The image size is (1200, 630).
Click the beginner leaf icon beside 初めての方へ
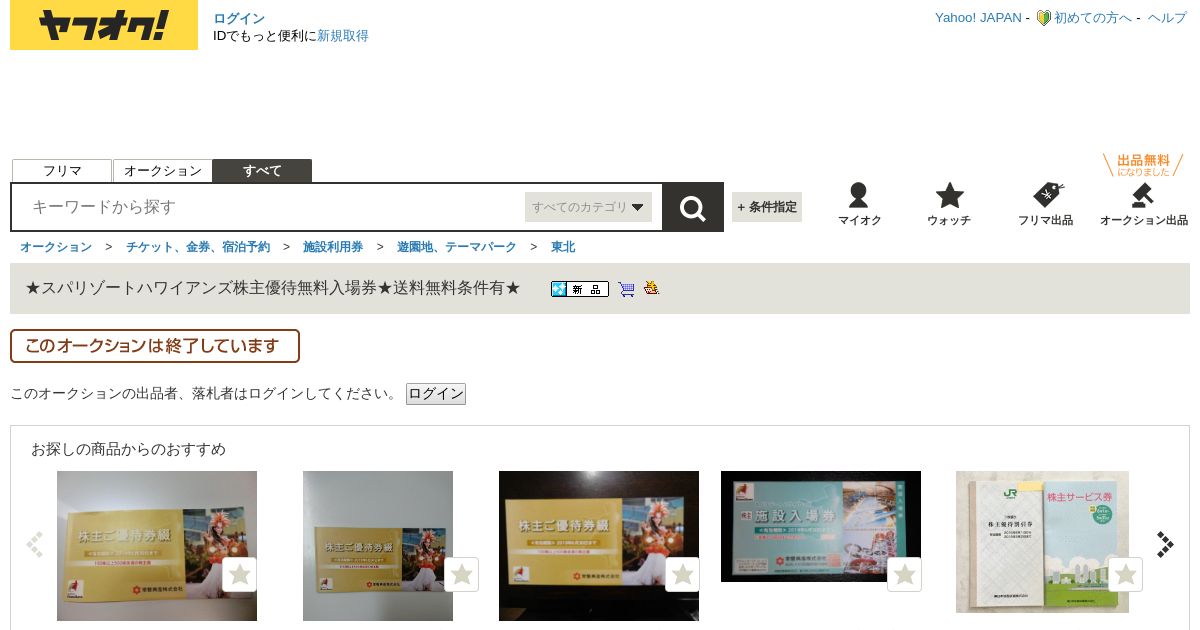1043,18
